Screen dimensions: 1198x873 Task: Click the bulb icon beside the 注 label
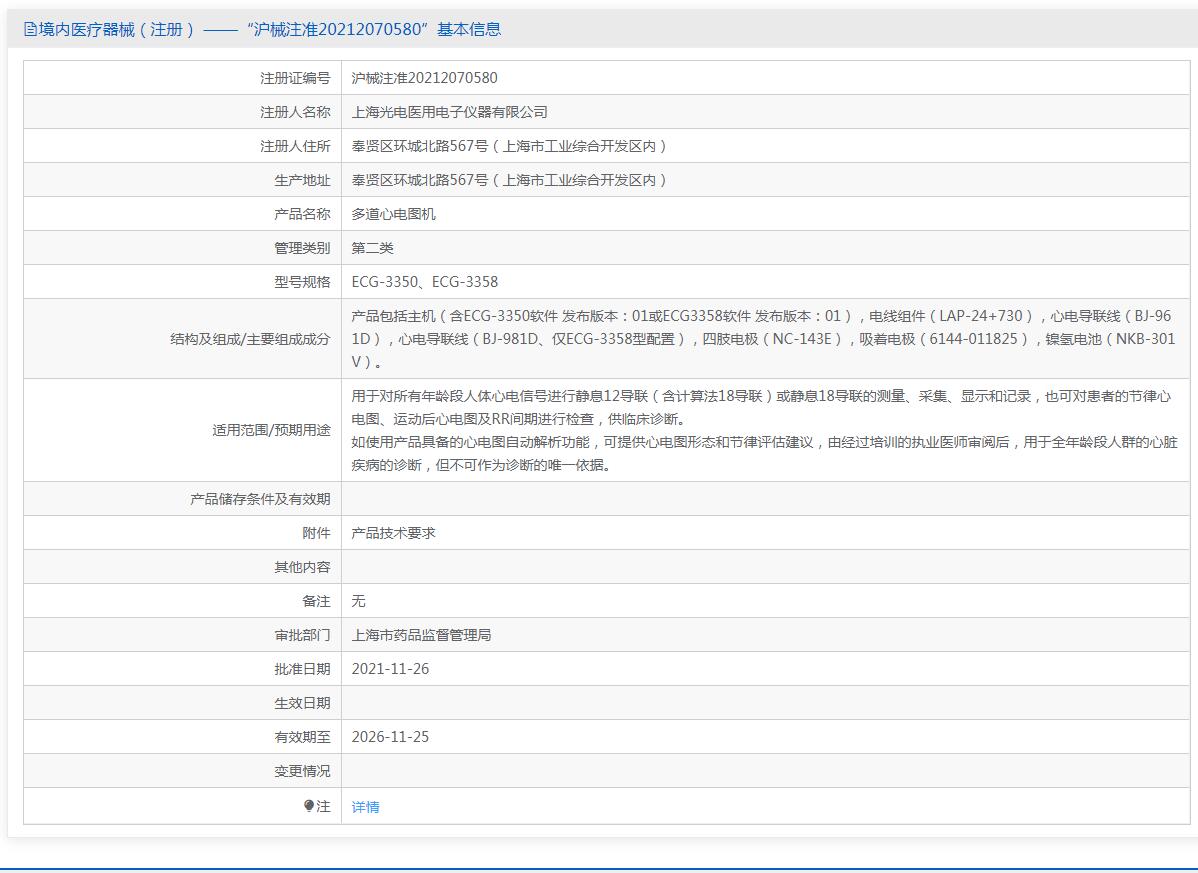[309, 806]
